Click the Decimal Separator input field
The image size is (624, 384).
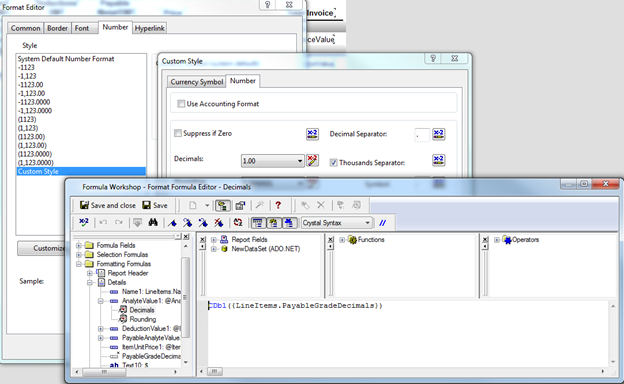click(x=422, y=135)
